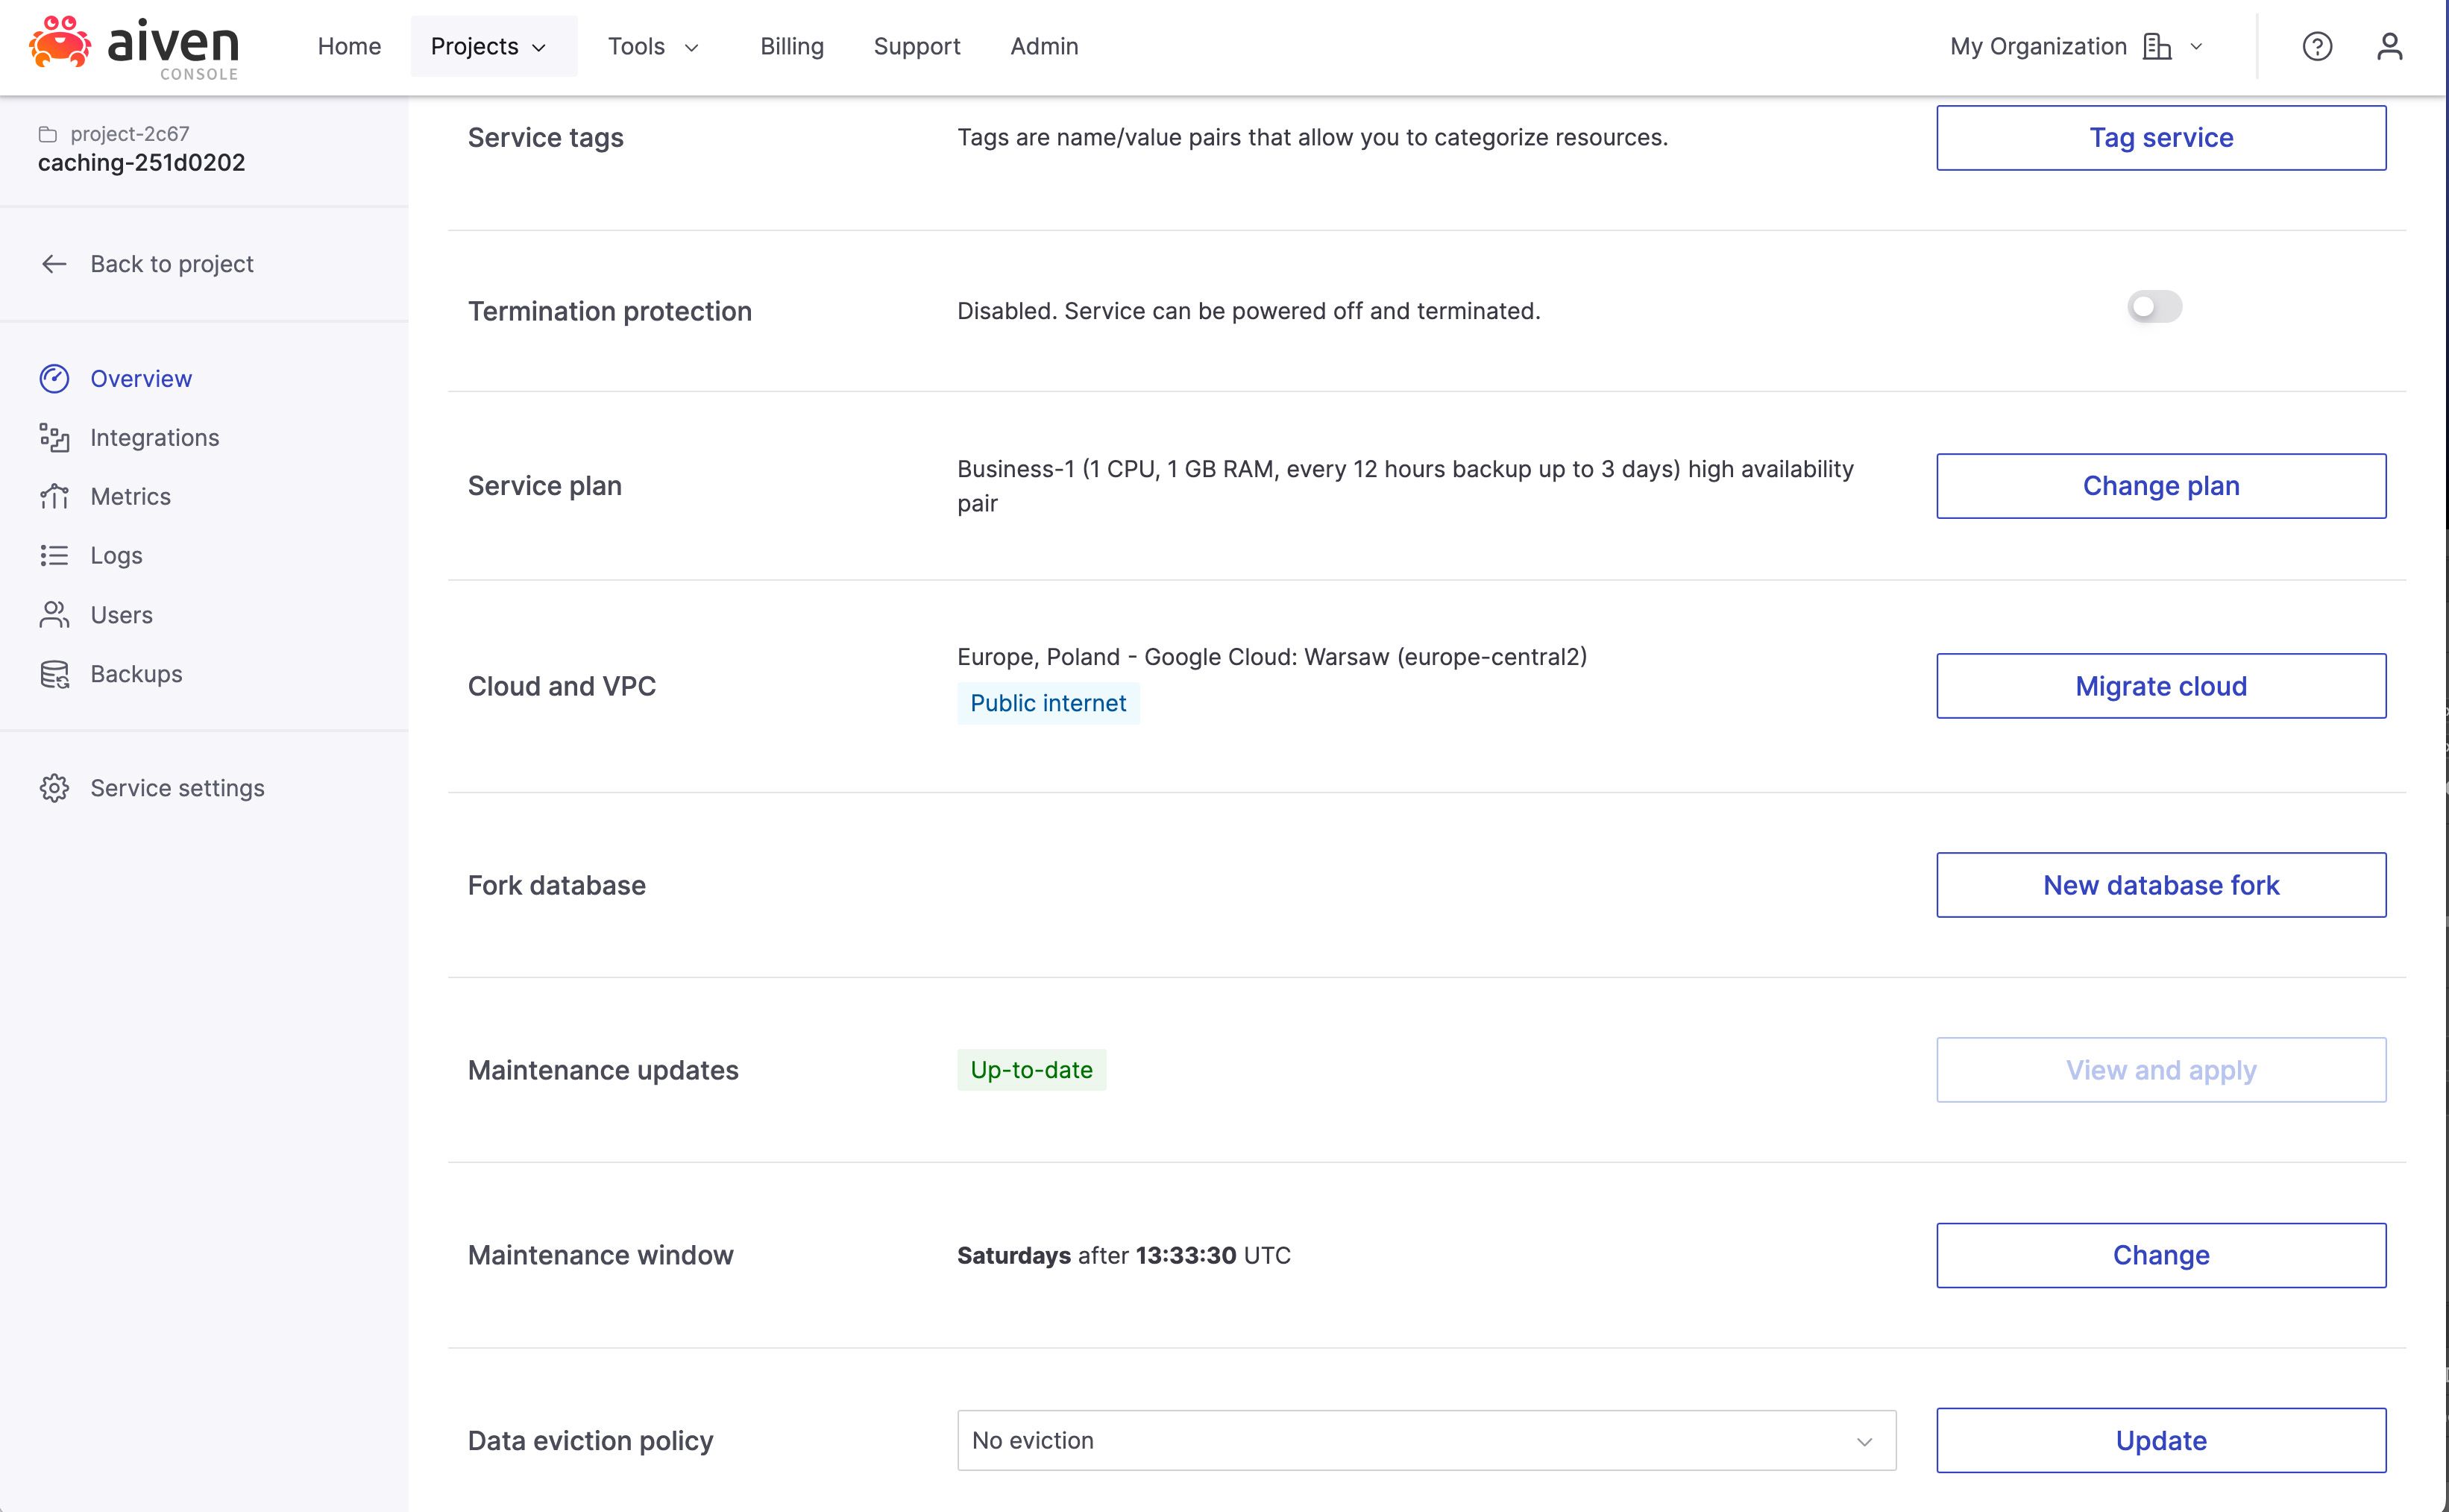Click the Migrate cloud button
The width and height of the screenshot is (2449, 1512).
(2161, 686)
